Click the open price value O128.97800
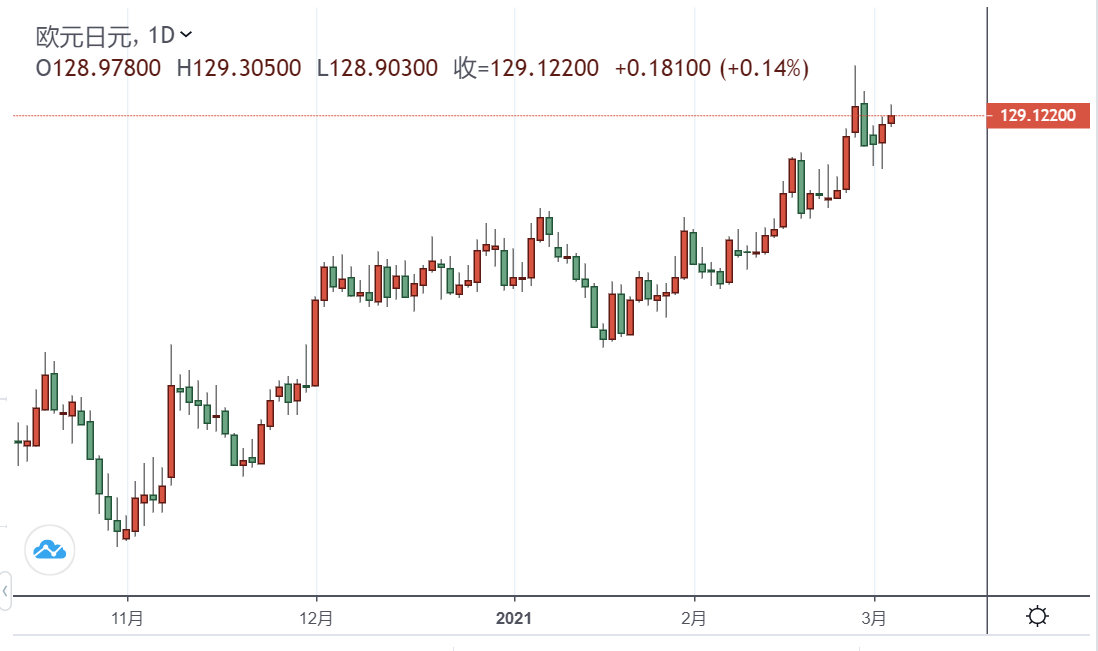1098x651 pixels. (x=98, y=68)
